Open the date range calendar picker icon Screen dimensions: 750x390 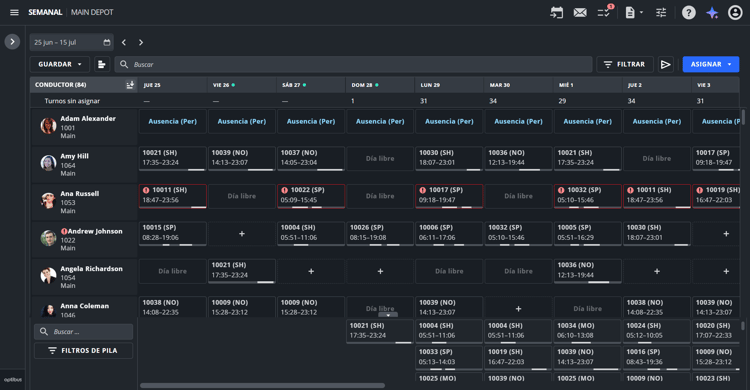tap(107, 43)
